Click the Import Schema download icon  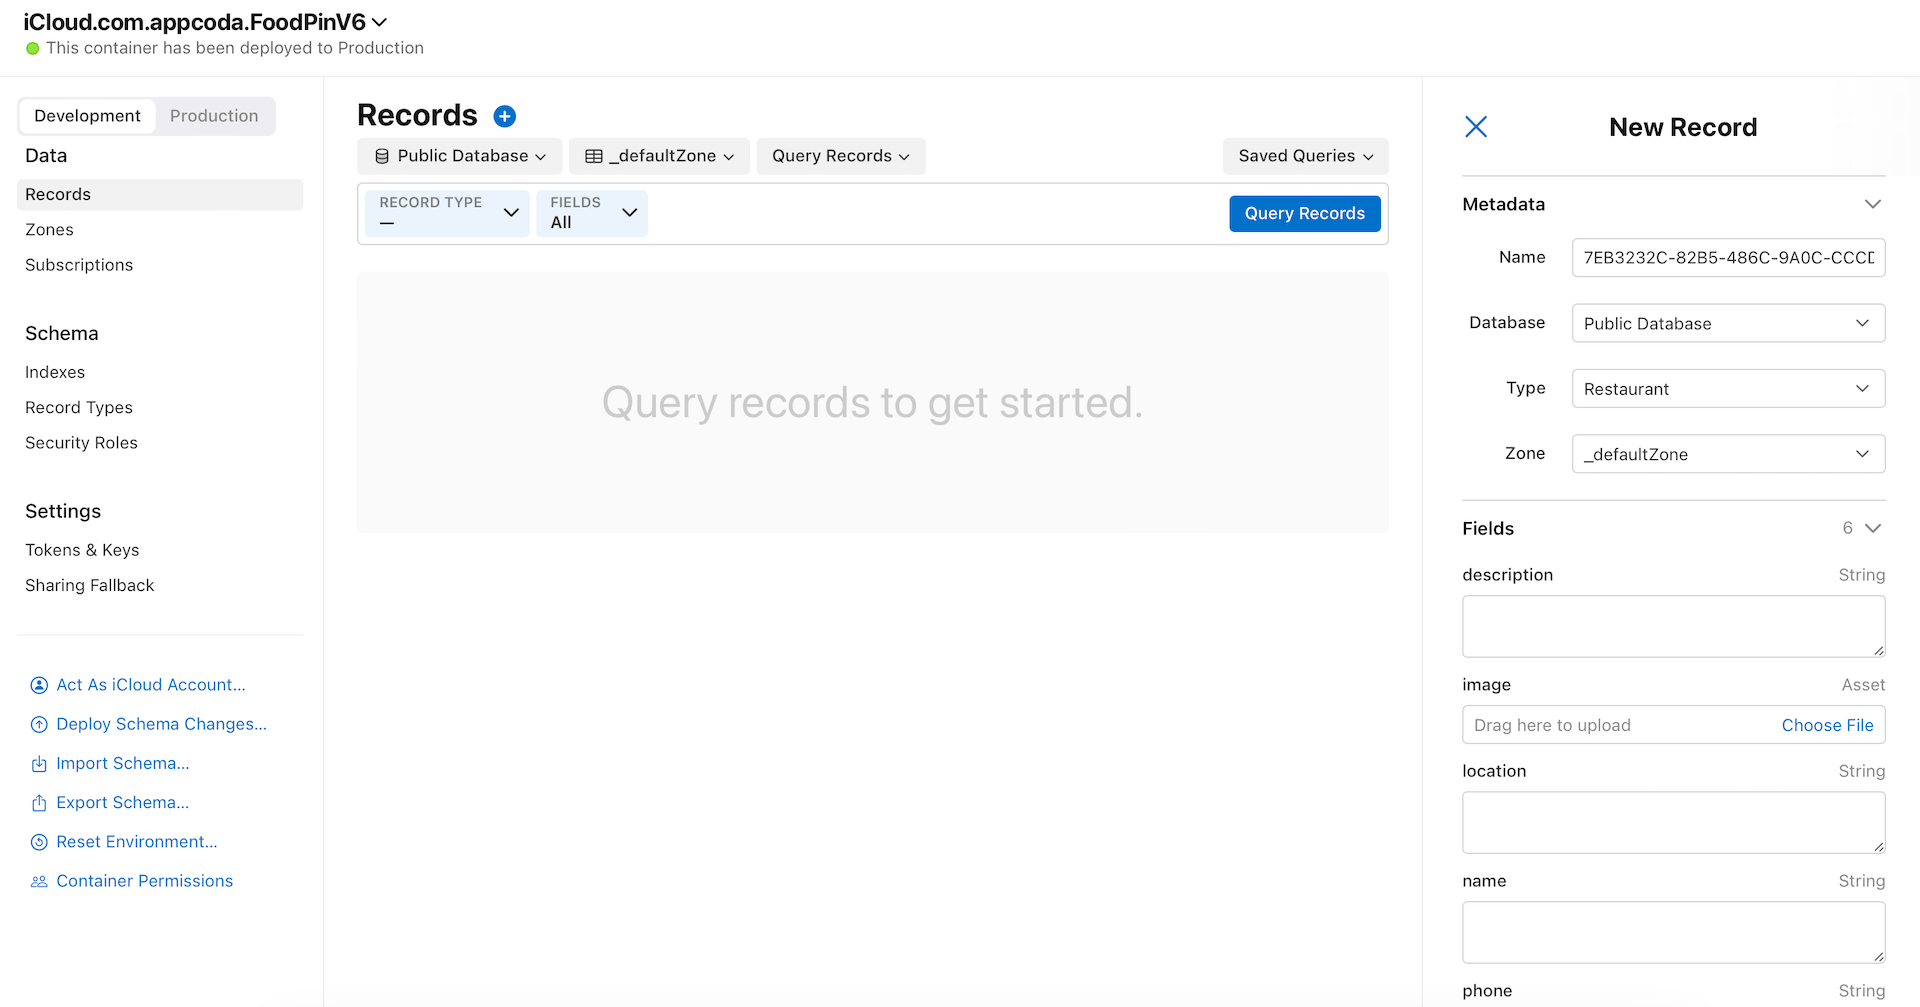tap(39, 763)
